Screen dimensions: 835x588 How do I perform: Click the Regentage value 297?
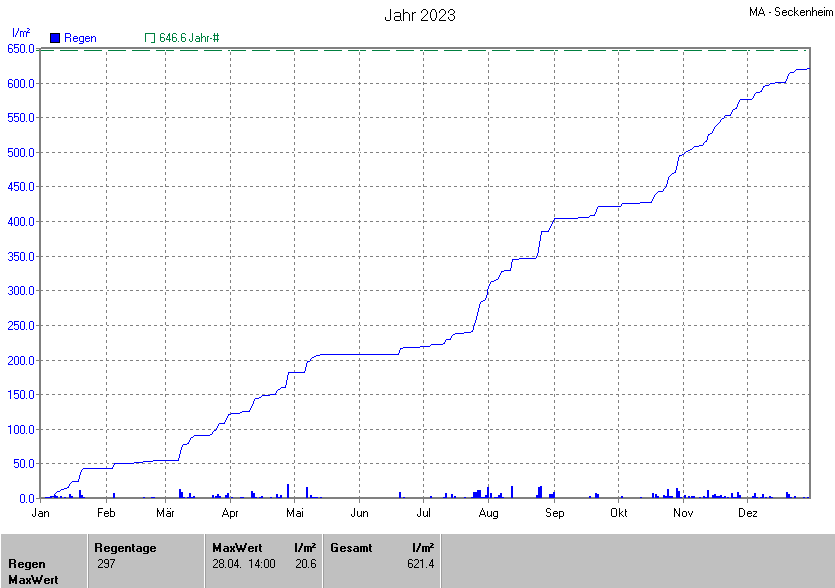tap(107, 564)
